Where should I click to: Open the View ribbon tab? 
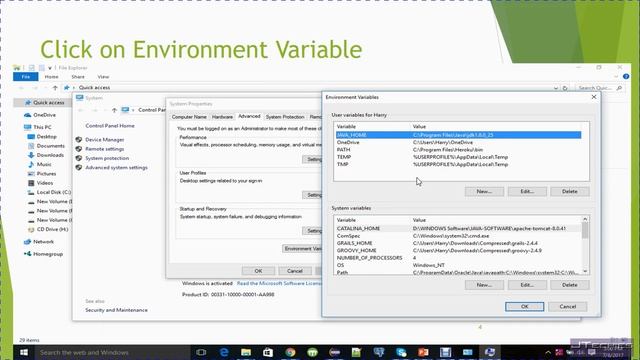103,77
